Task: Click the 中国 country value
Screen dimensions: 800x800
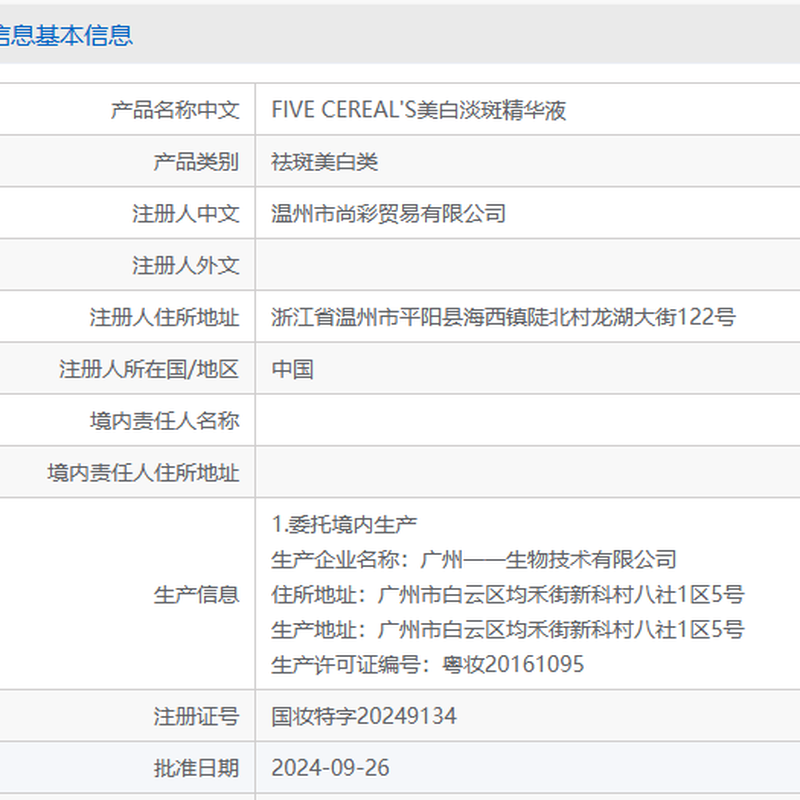Action: point(293,370)
